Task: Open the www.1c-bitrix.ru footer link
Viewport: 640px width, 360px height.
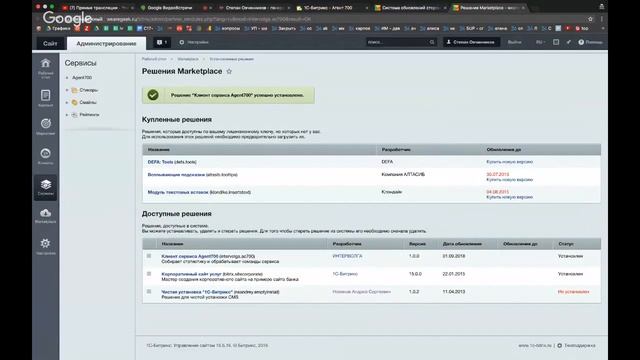Action: 535,345
